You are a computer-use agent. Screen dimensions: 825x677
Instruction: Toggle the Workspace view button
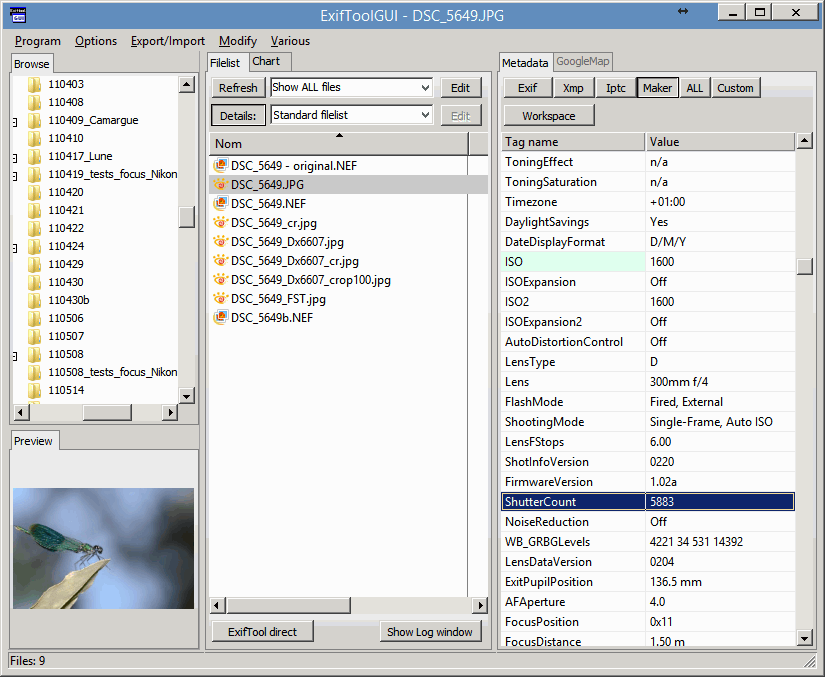coord(549,116)
